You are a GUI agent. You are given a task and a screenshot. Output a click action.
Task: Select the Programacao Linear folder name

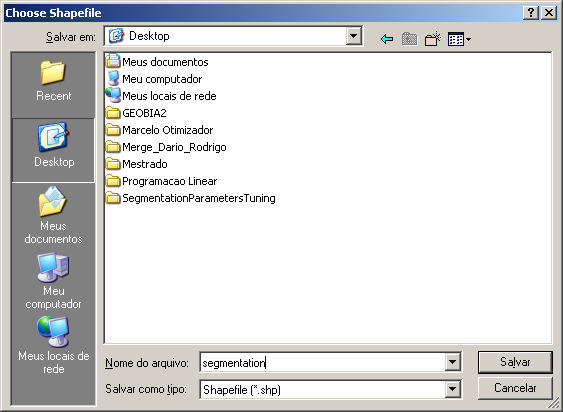[x=169, y=181]
